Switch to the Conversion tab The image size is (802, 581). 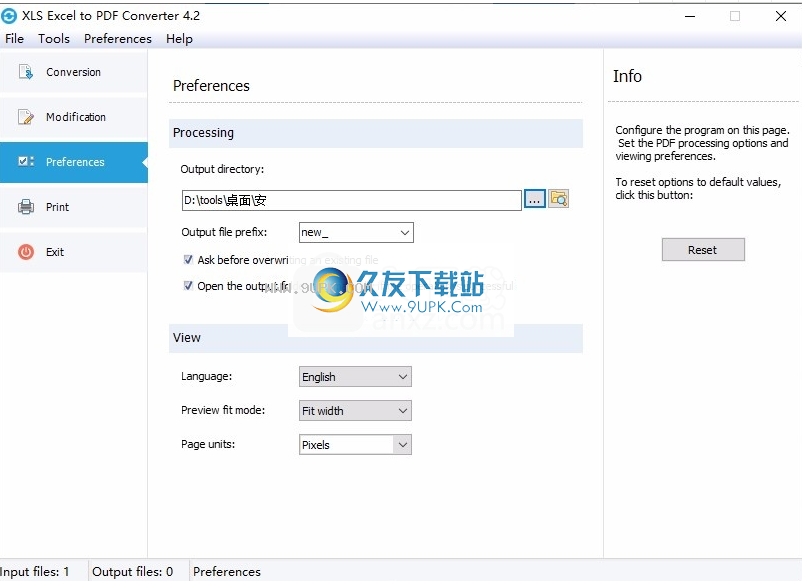(x=74, y=72)
